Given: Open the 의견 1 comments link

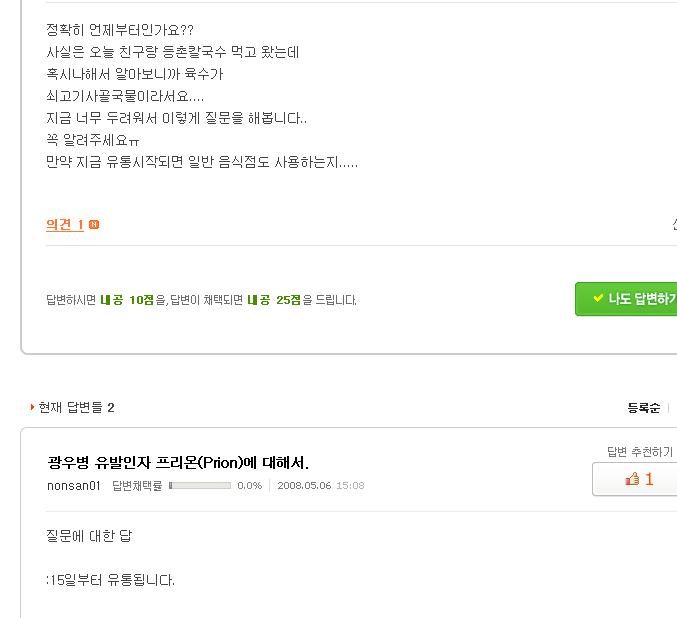Looking at the screenshot, I should coord(65,225).
